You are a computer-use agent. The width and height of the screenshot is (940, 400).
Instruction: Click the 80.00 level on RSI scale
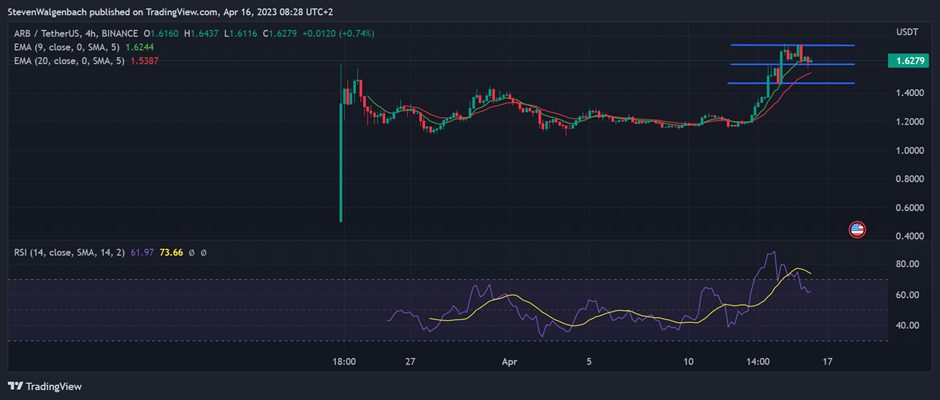(x=906, y=264)
